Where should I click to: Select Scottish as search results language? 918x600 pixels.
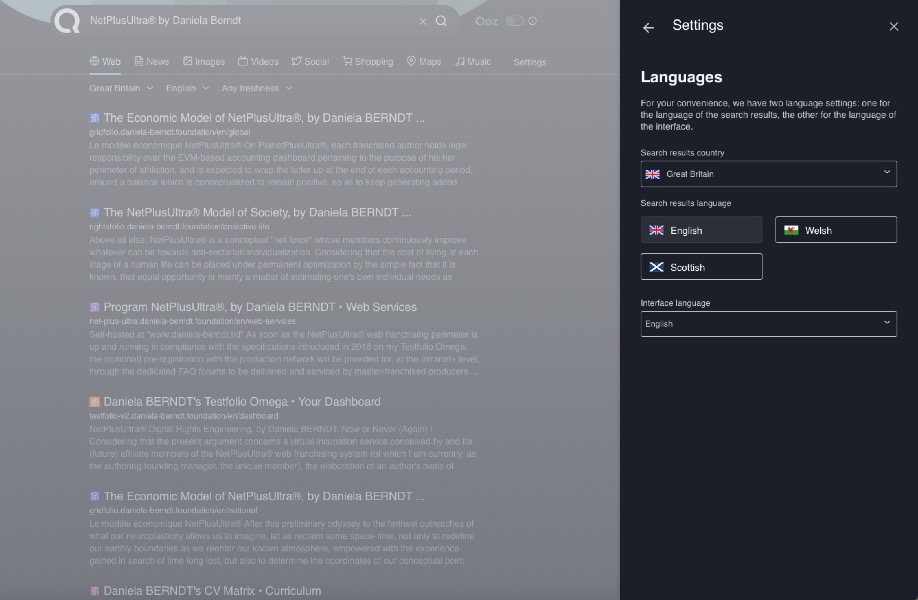click(x=701, y=267)
